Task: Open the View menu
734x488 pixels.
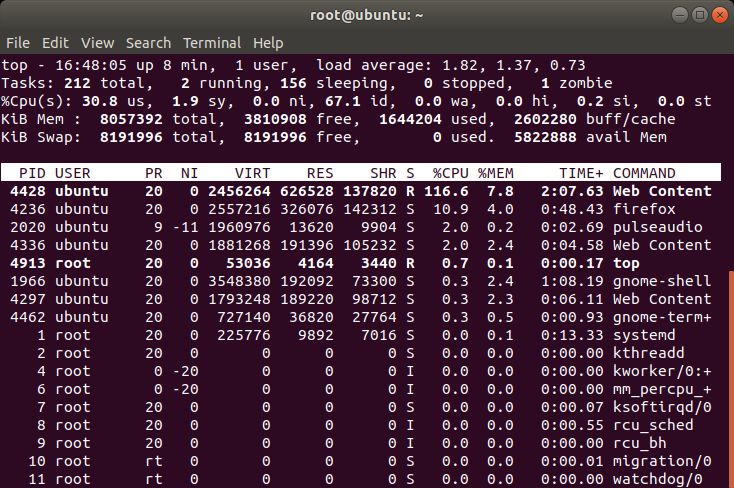Action: (x=97, y=43)
